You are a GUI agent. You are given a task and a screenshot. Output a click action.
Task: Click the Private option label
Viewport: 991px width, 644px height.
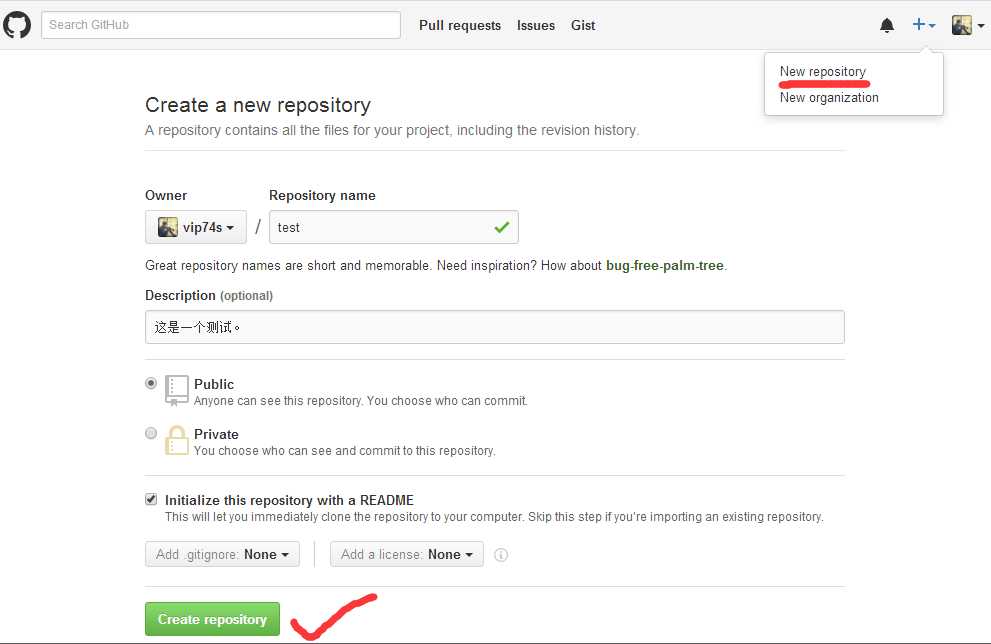coord(216,434)
